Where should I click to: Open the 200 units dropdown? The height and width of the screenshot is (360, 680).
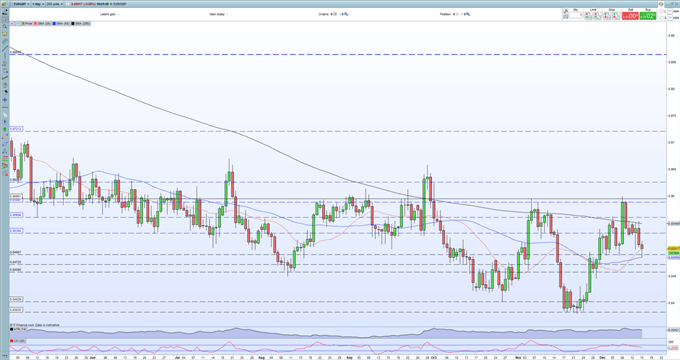pyautogui.click(x=55, y=4)
